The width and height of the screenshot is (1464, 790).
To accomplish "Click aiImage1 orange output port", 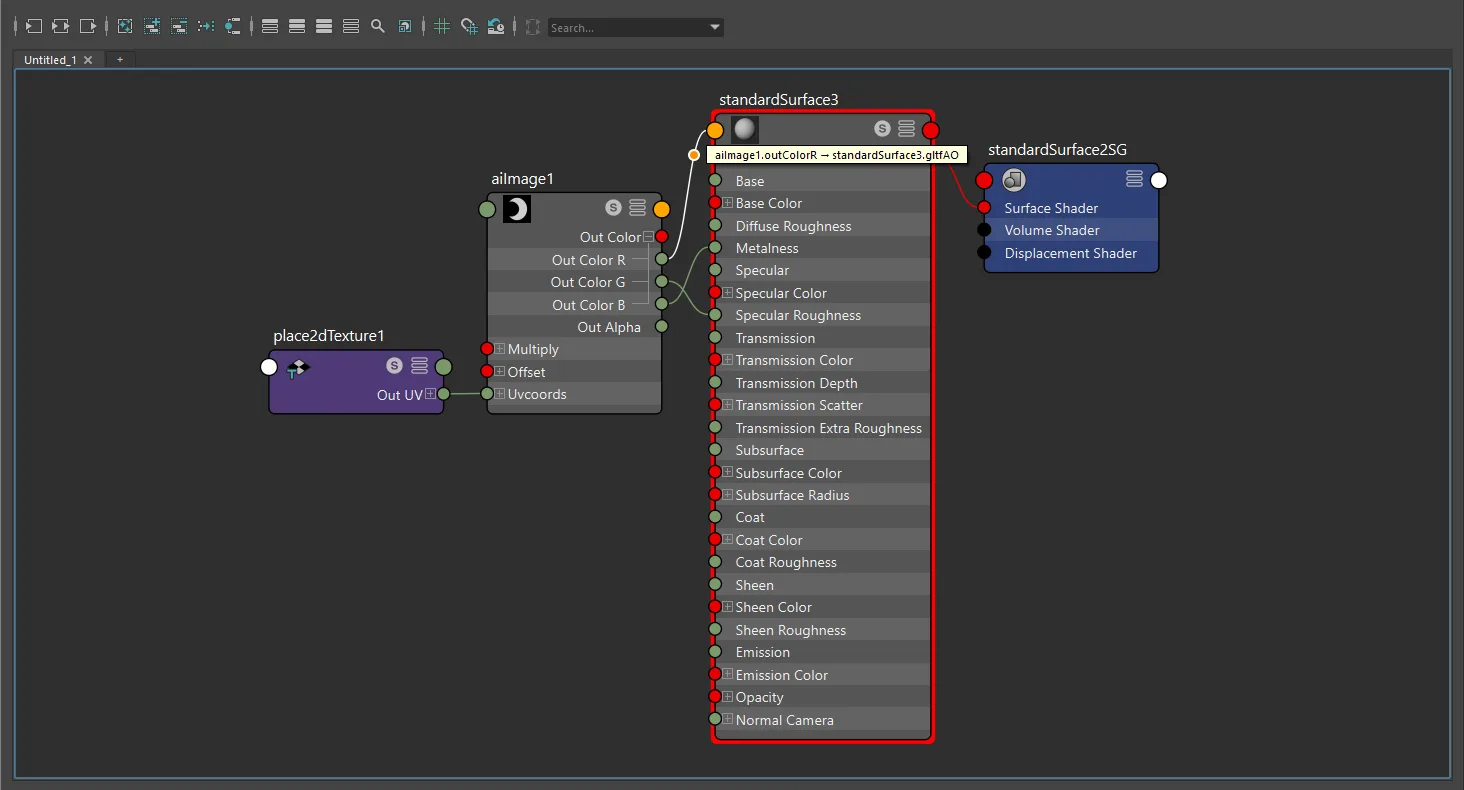I will pyautogui.click(x=662, y=209).
